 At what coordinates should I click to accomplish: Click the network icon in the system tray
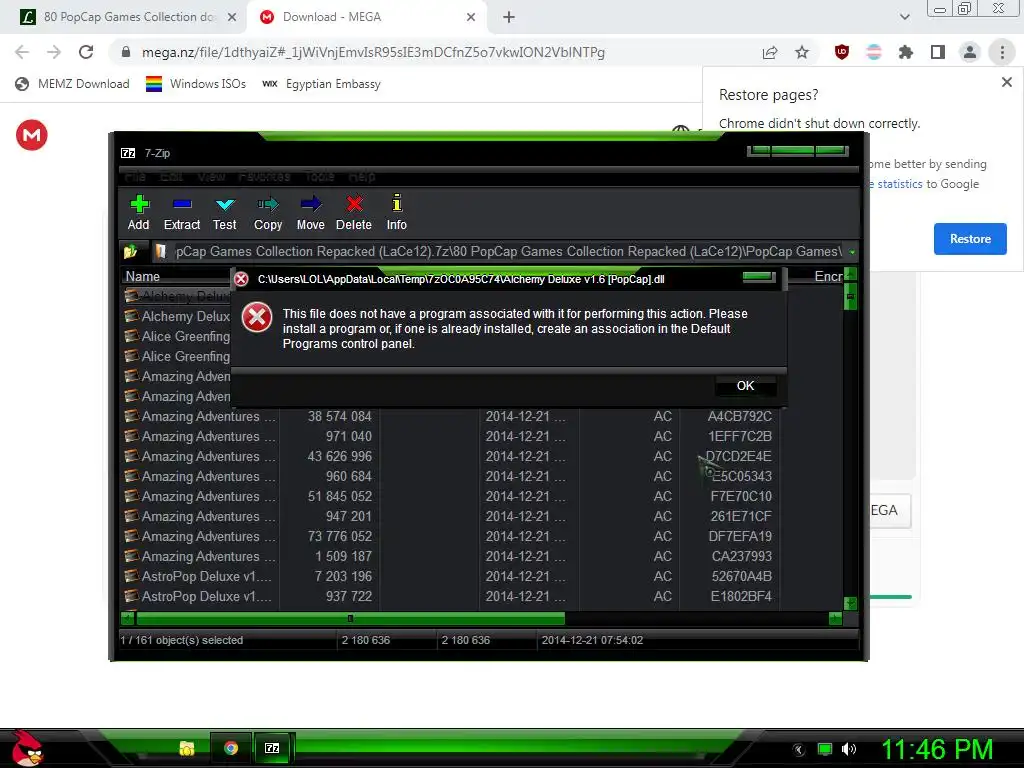[825, 749]
